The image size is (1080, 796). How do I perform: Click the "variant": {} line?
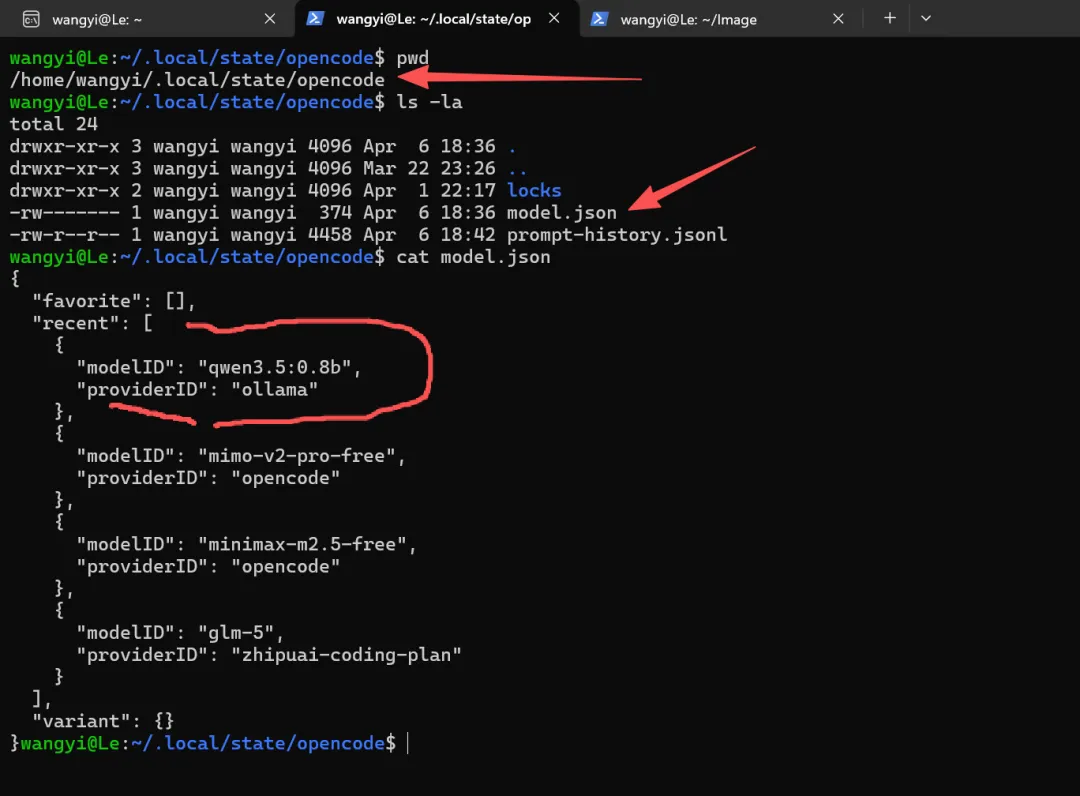click(103, 721)
